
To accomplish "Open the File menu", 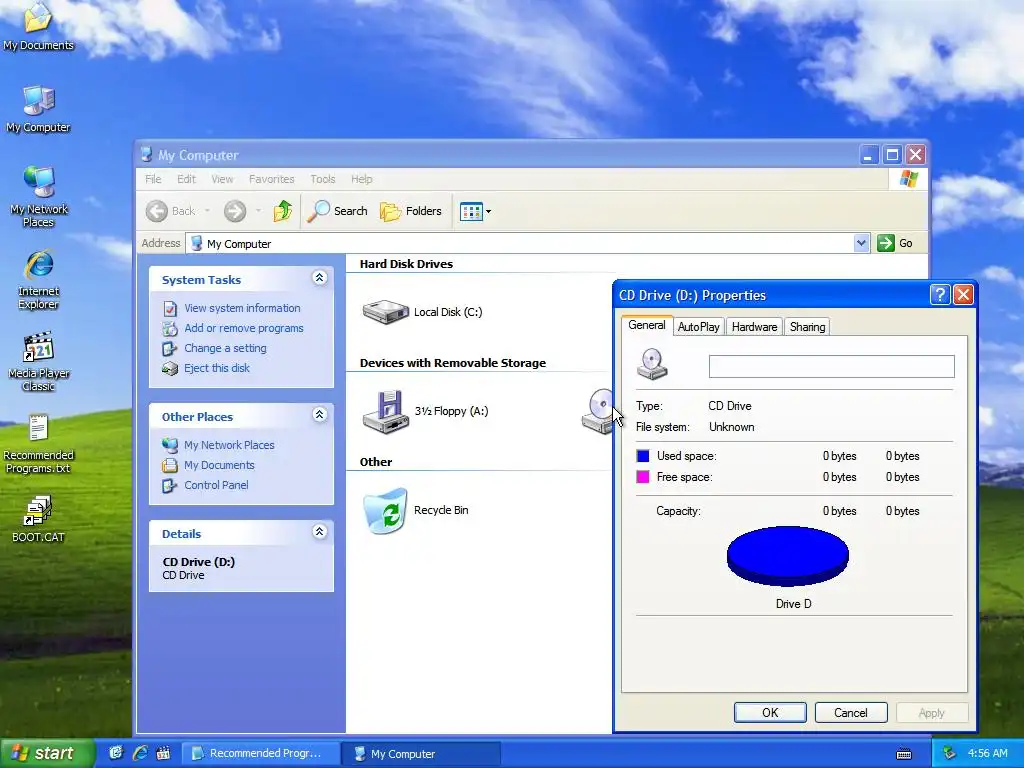I will coord(153,179).
